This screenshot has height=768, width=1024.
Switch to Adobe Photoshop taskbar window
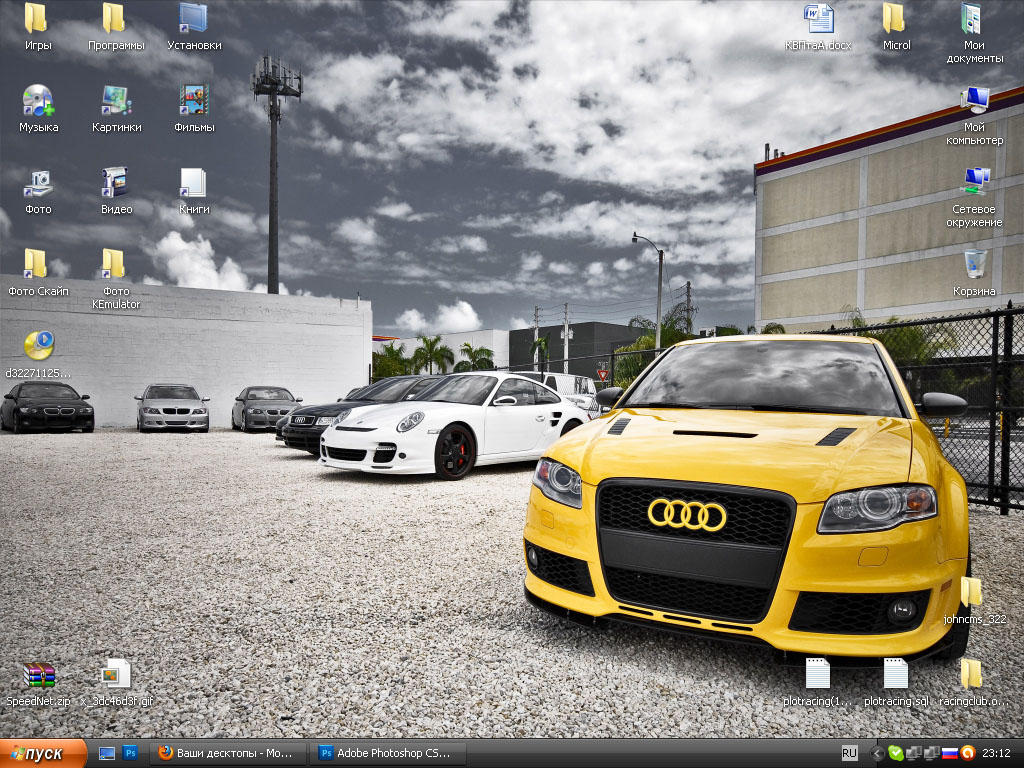pyautogui.click(x=385, y=753)
